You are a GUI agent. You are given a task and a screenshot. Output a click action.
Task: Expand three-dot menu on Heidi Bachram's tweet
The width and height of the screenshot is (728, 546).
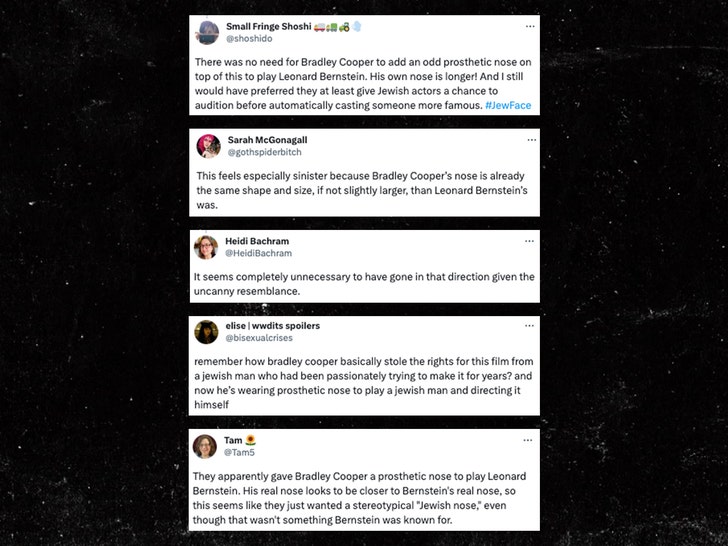(530, 241)
